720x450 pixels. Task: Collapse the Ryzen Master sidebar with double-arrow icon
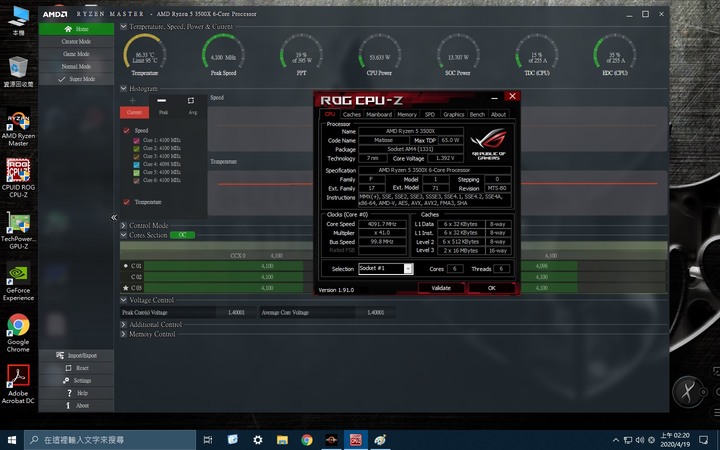113,218
